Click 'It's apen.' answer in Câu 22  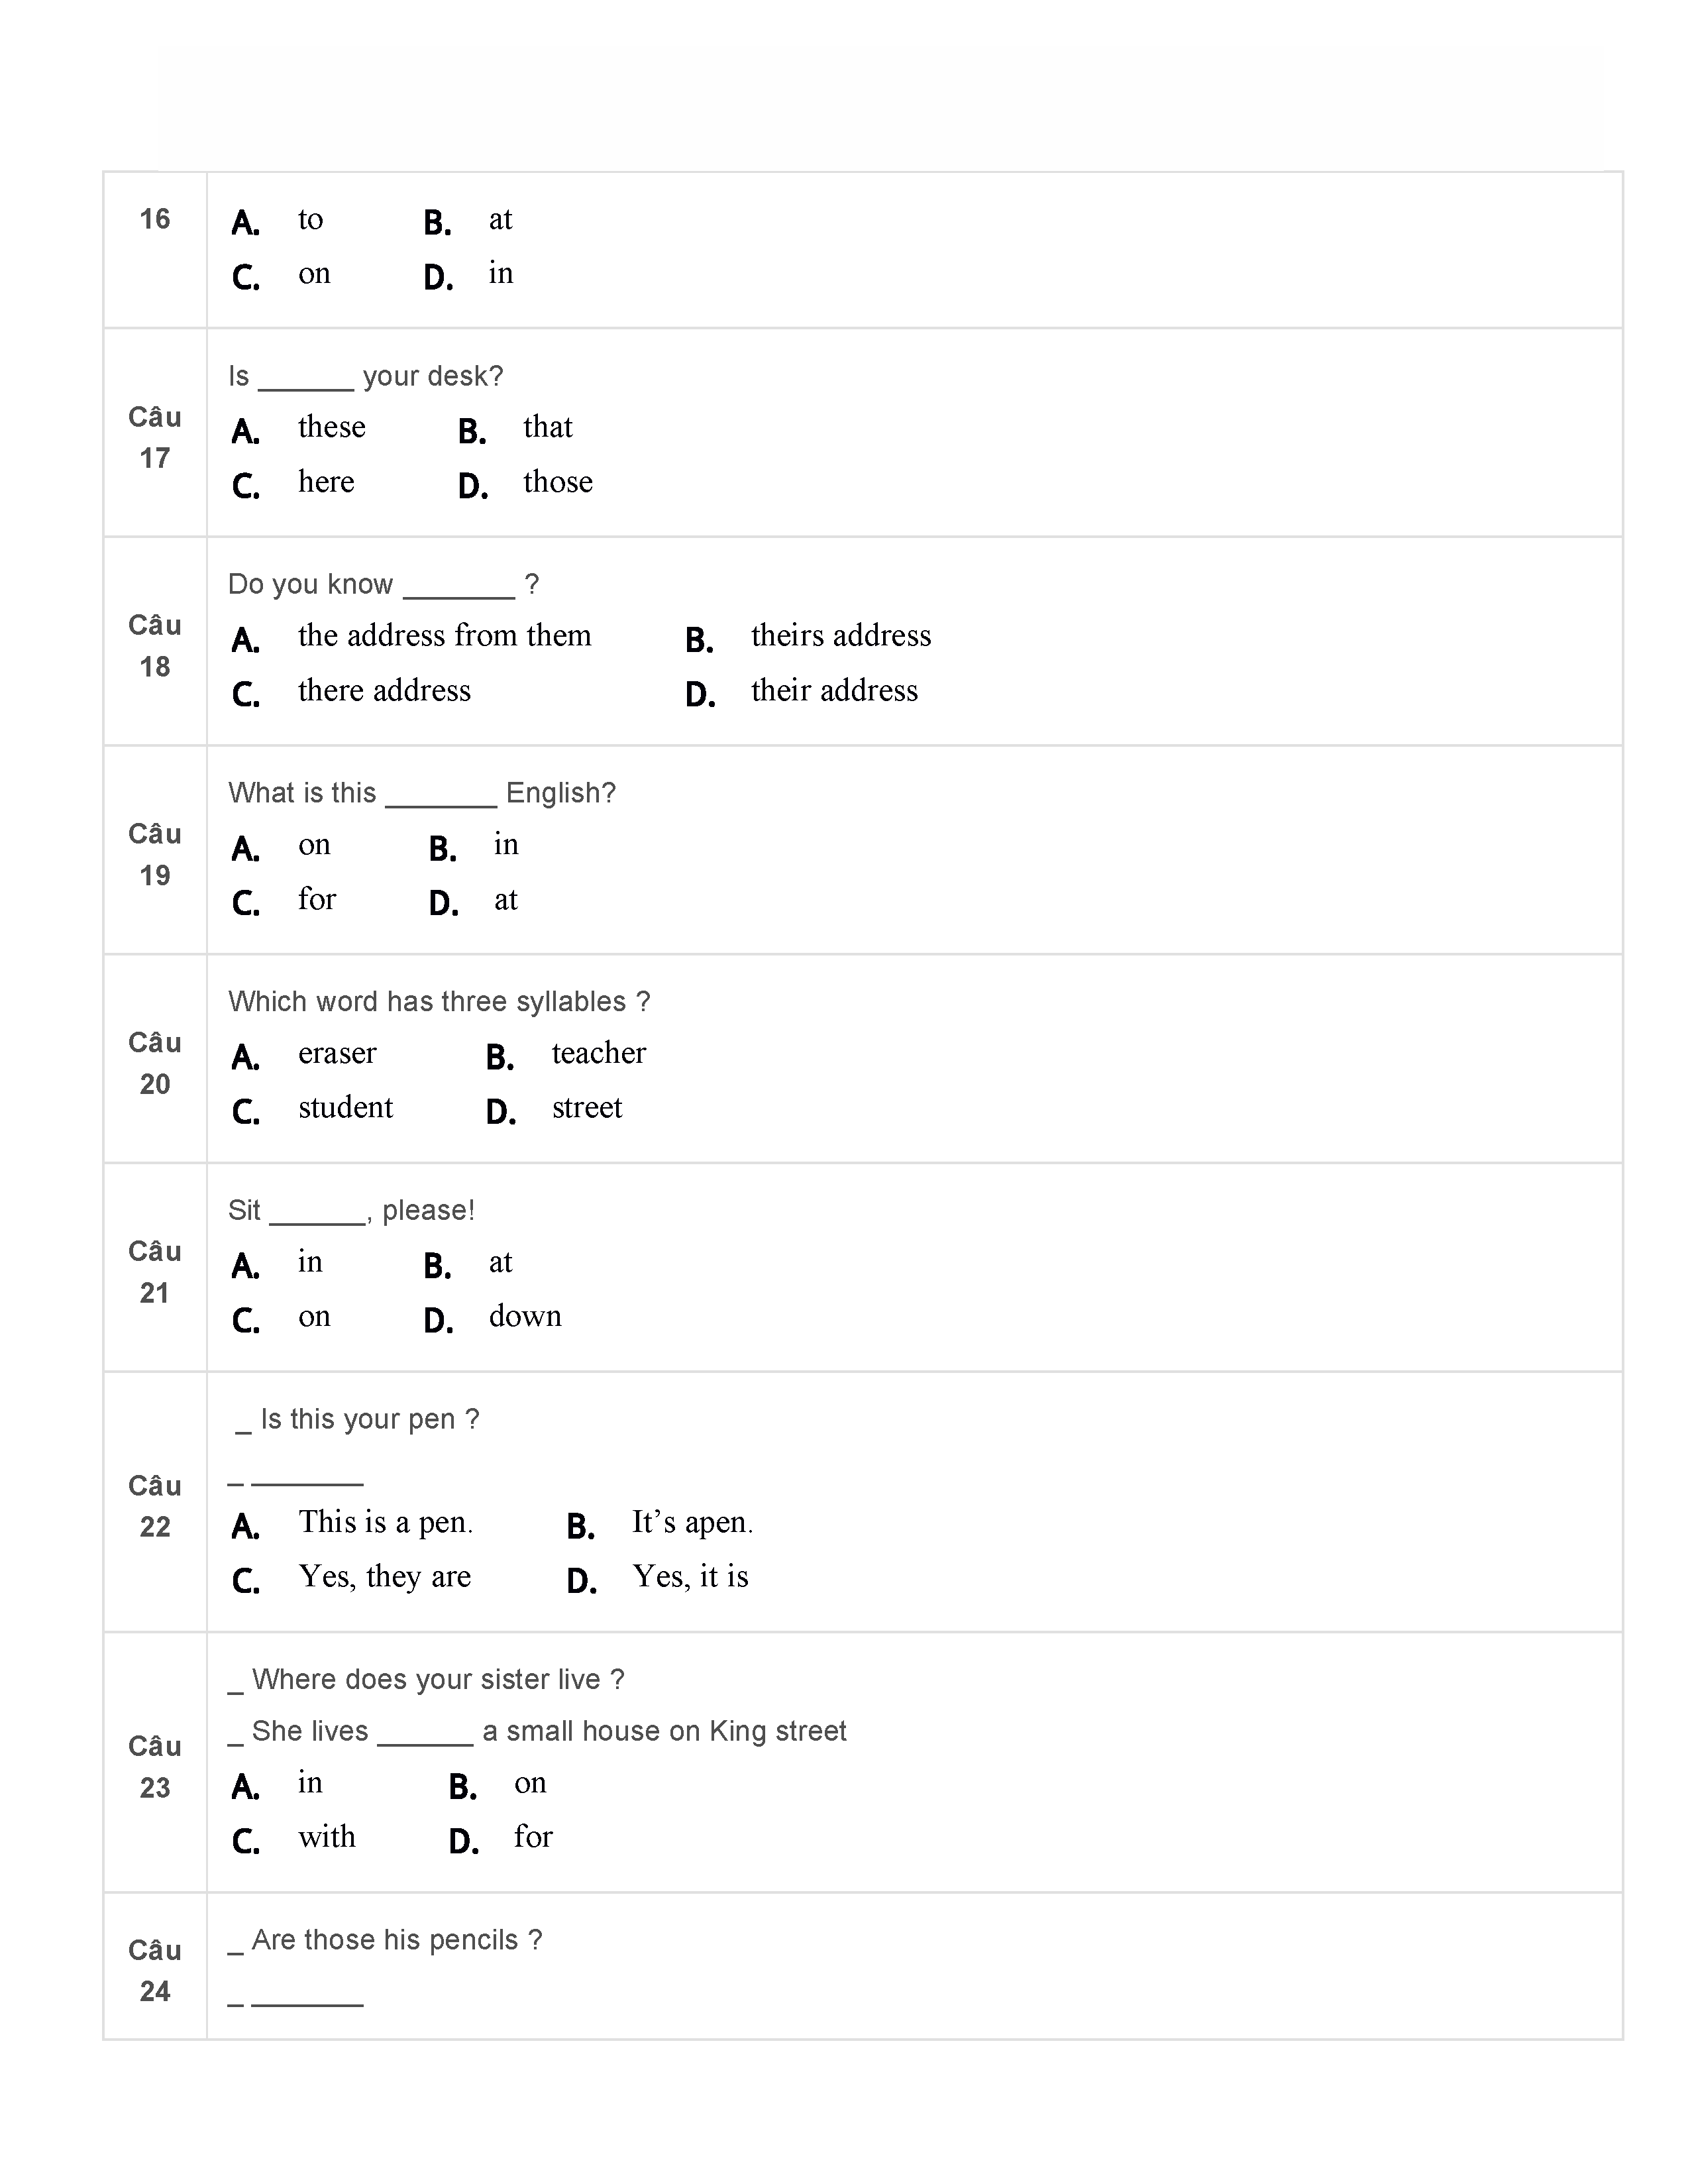(692, 1523)
